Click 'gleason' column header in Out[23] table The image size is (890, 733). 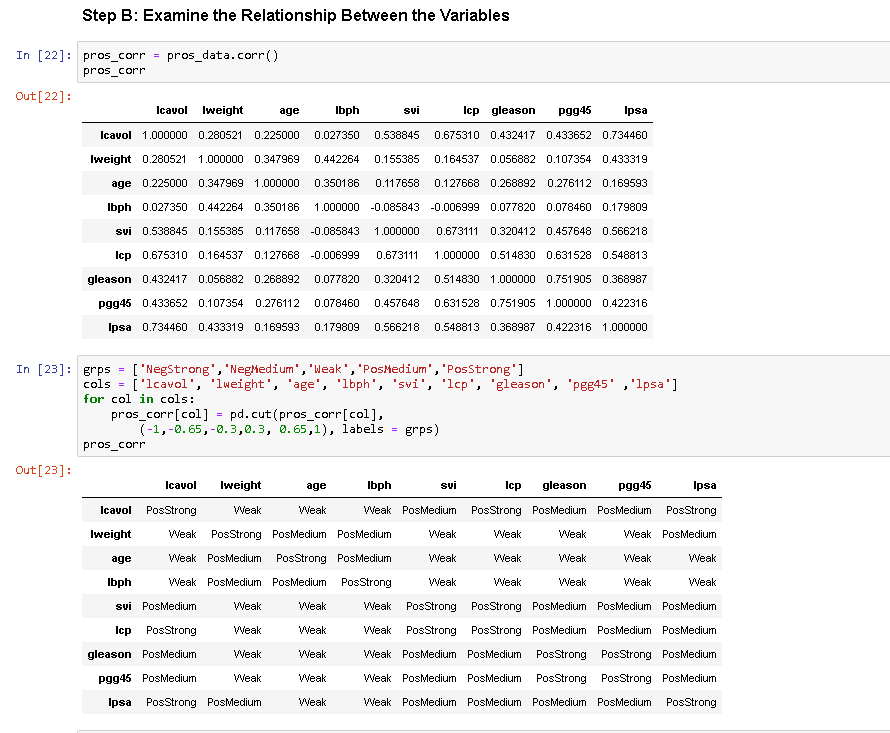point(564,485)
